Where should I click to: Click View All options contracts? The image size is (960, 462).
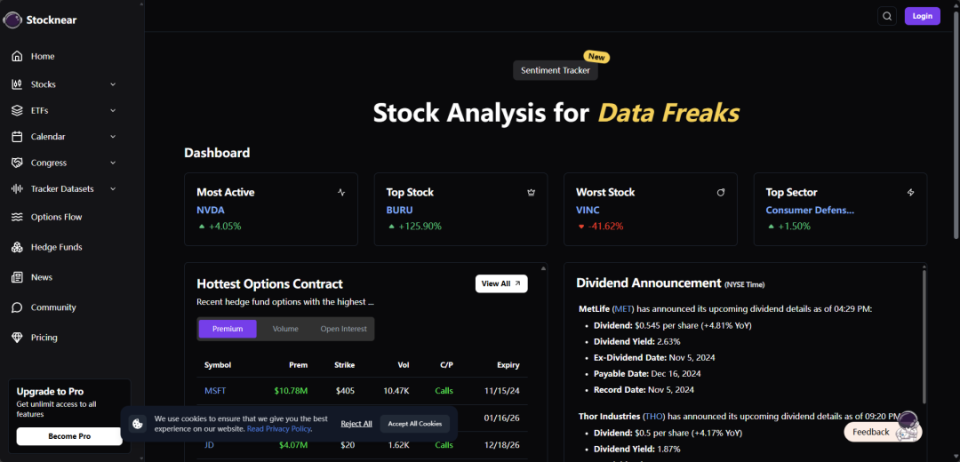click(501, 283)
